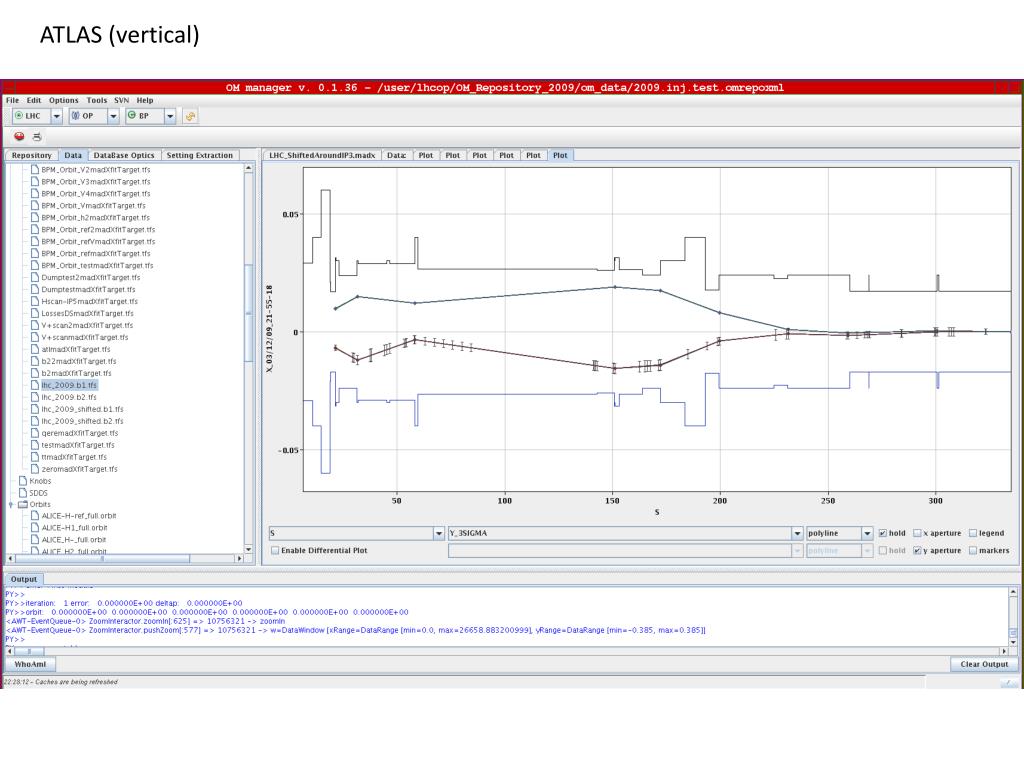Viewport: 1024px width, 768px height.
Task: Select file lhc_2009.b1.tfs
Action: pos(69,385)
